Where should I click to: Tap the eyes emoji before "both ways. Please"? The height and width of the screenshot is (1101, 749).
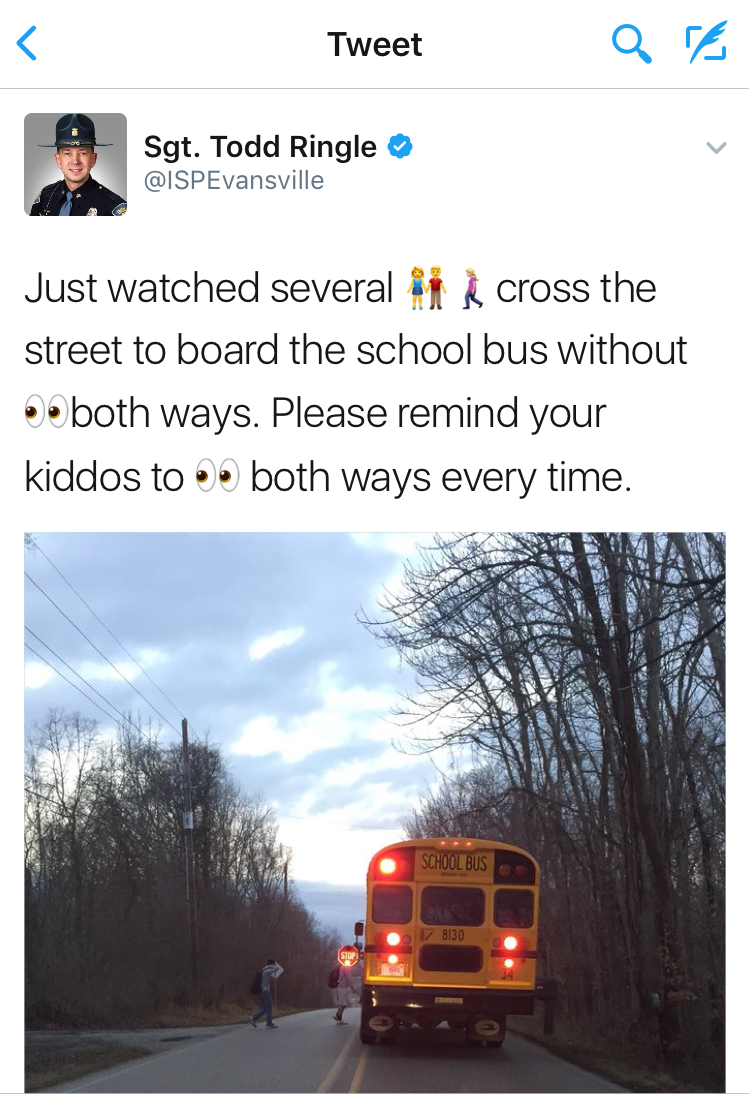tap(46, 412)
